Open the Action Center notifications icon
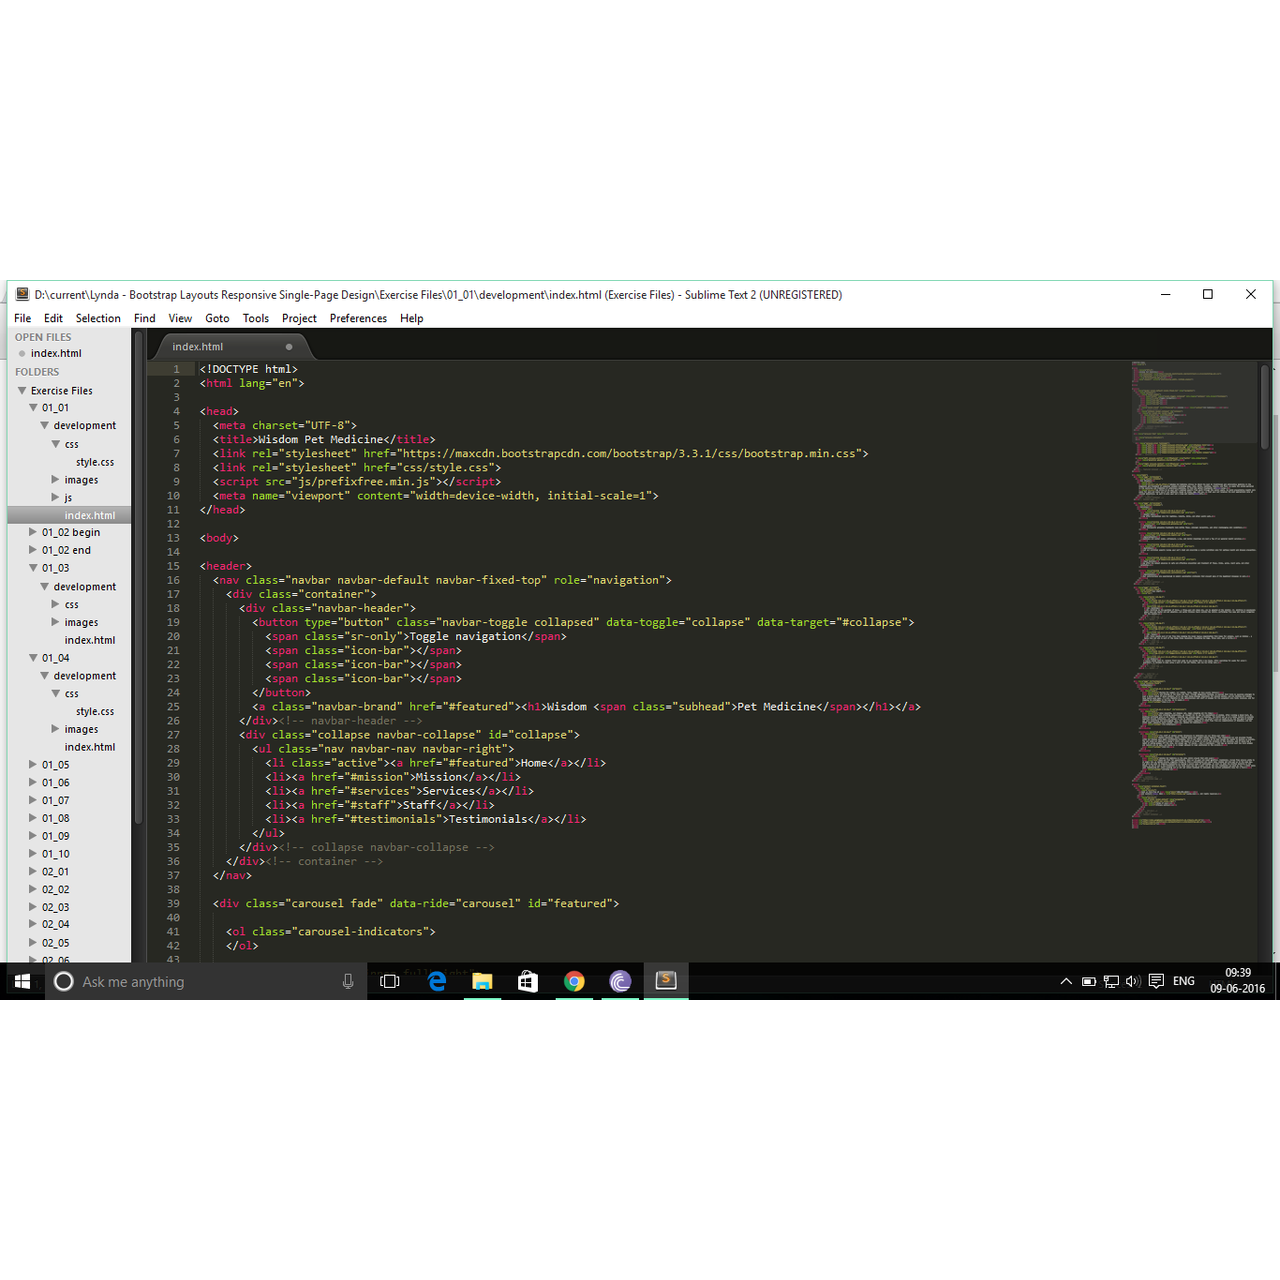The height and width of the screenshot is (1280, 1280). pyautogui.click(x=1156, y=981)
